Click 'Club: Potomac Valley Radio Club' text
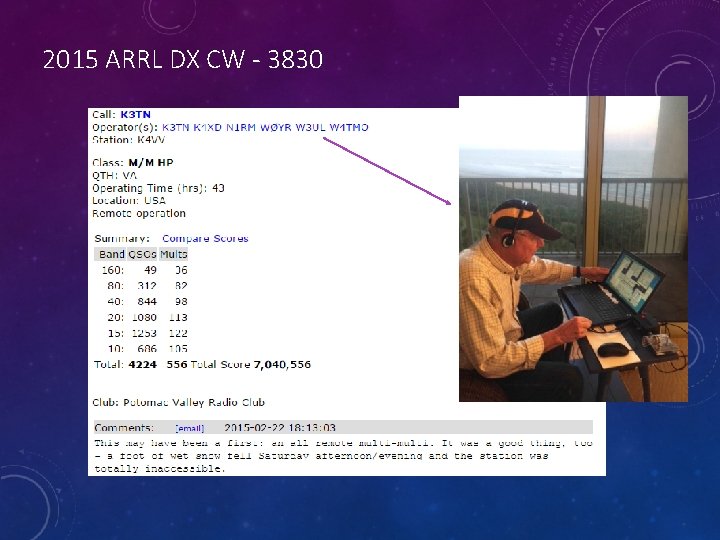The height and width of the screenshot is (540, 720). point(179,403)
